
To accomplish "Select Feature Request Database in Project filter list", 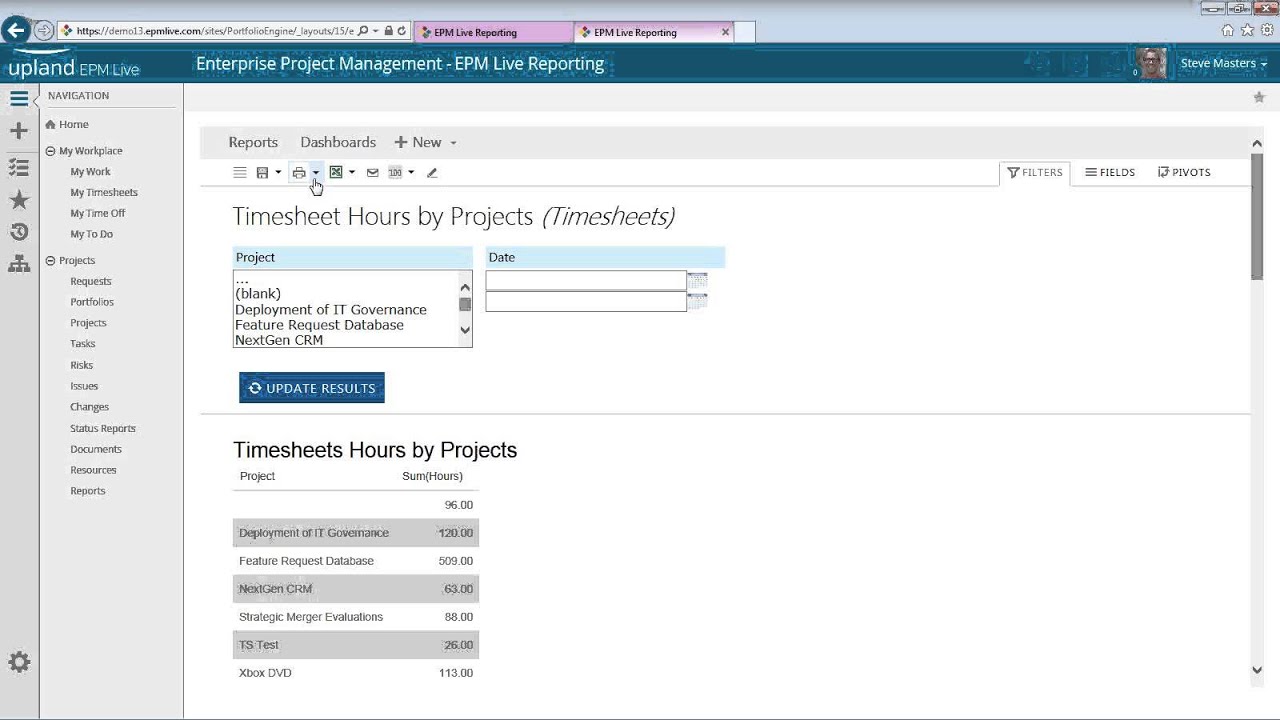I will (x=319, y=325).
